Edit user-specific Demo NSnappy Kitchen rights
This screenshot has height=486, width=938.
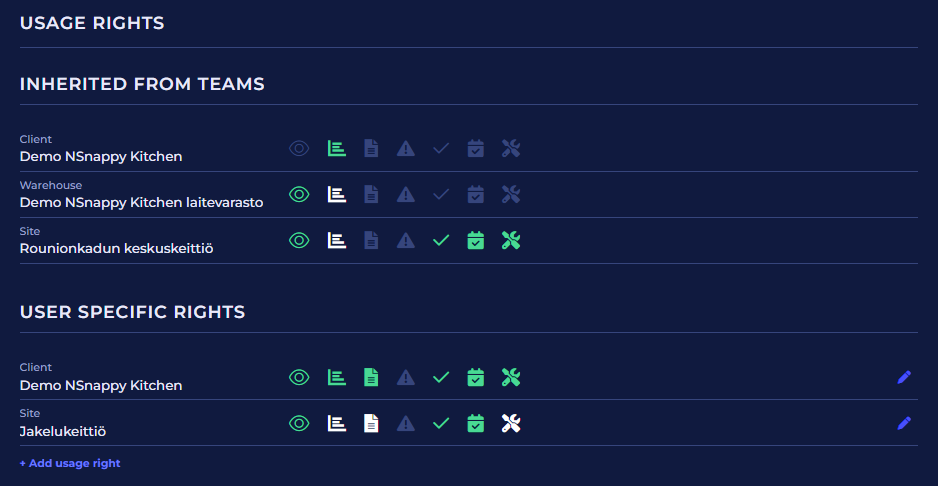click(904, 377)
